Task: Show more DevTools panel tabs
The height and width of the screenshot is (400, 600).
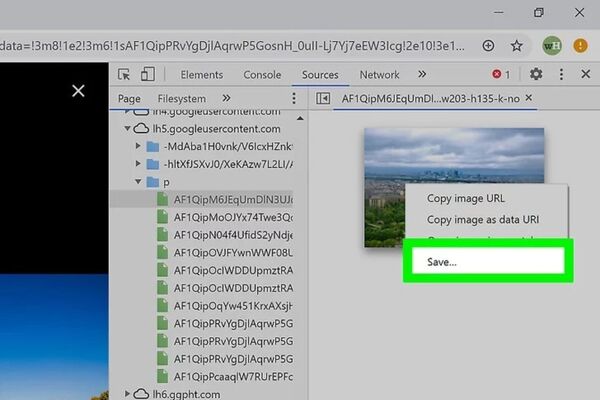Action: click(x=421, y=75)
